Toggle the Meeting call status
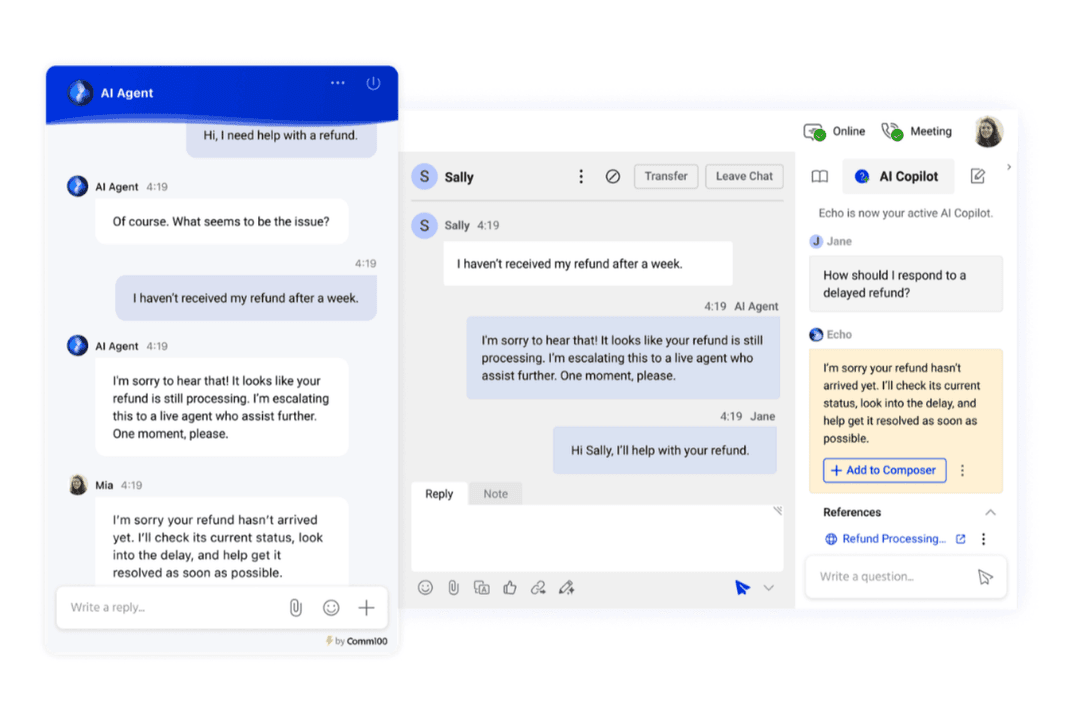Screen dimensions: 1080x720 point(917,131)
